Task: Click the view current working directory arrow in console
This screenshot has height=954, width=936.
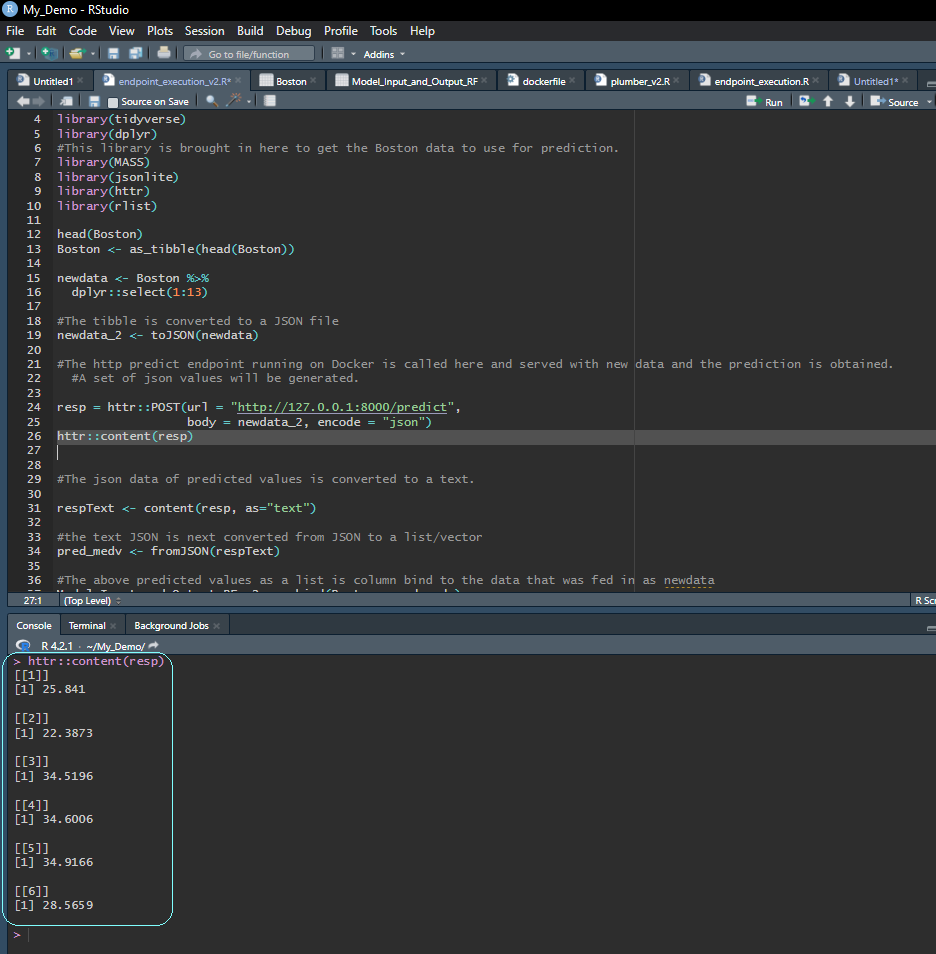Action: pos(154,646)
